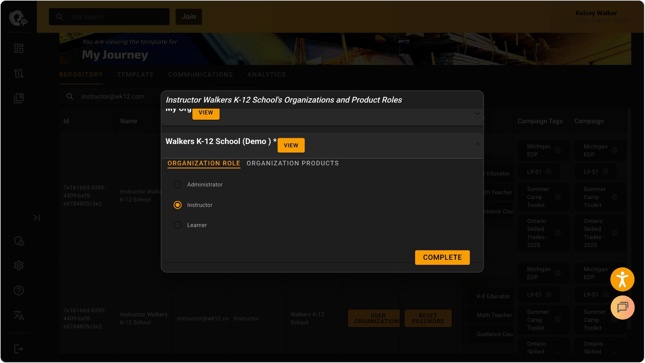
Task: Expand the My Org section chevron
Action: pos(477,114)
